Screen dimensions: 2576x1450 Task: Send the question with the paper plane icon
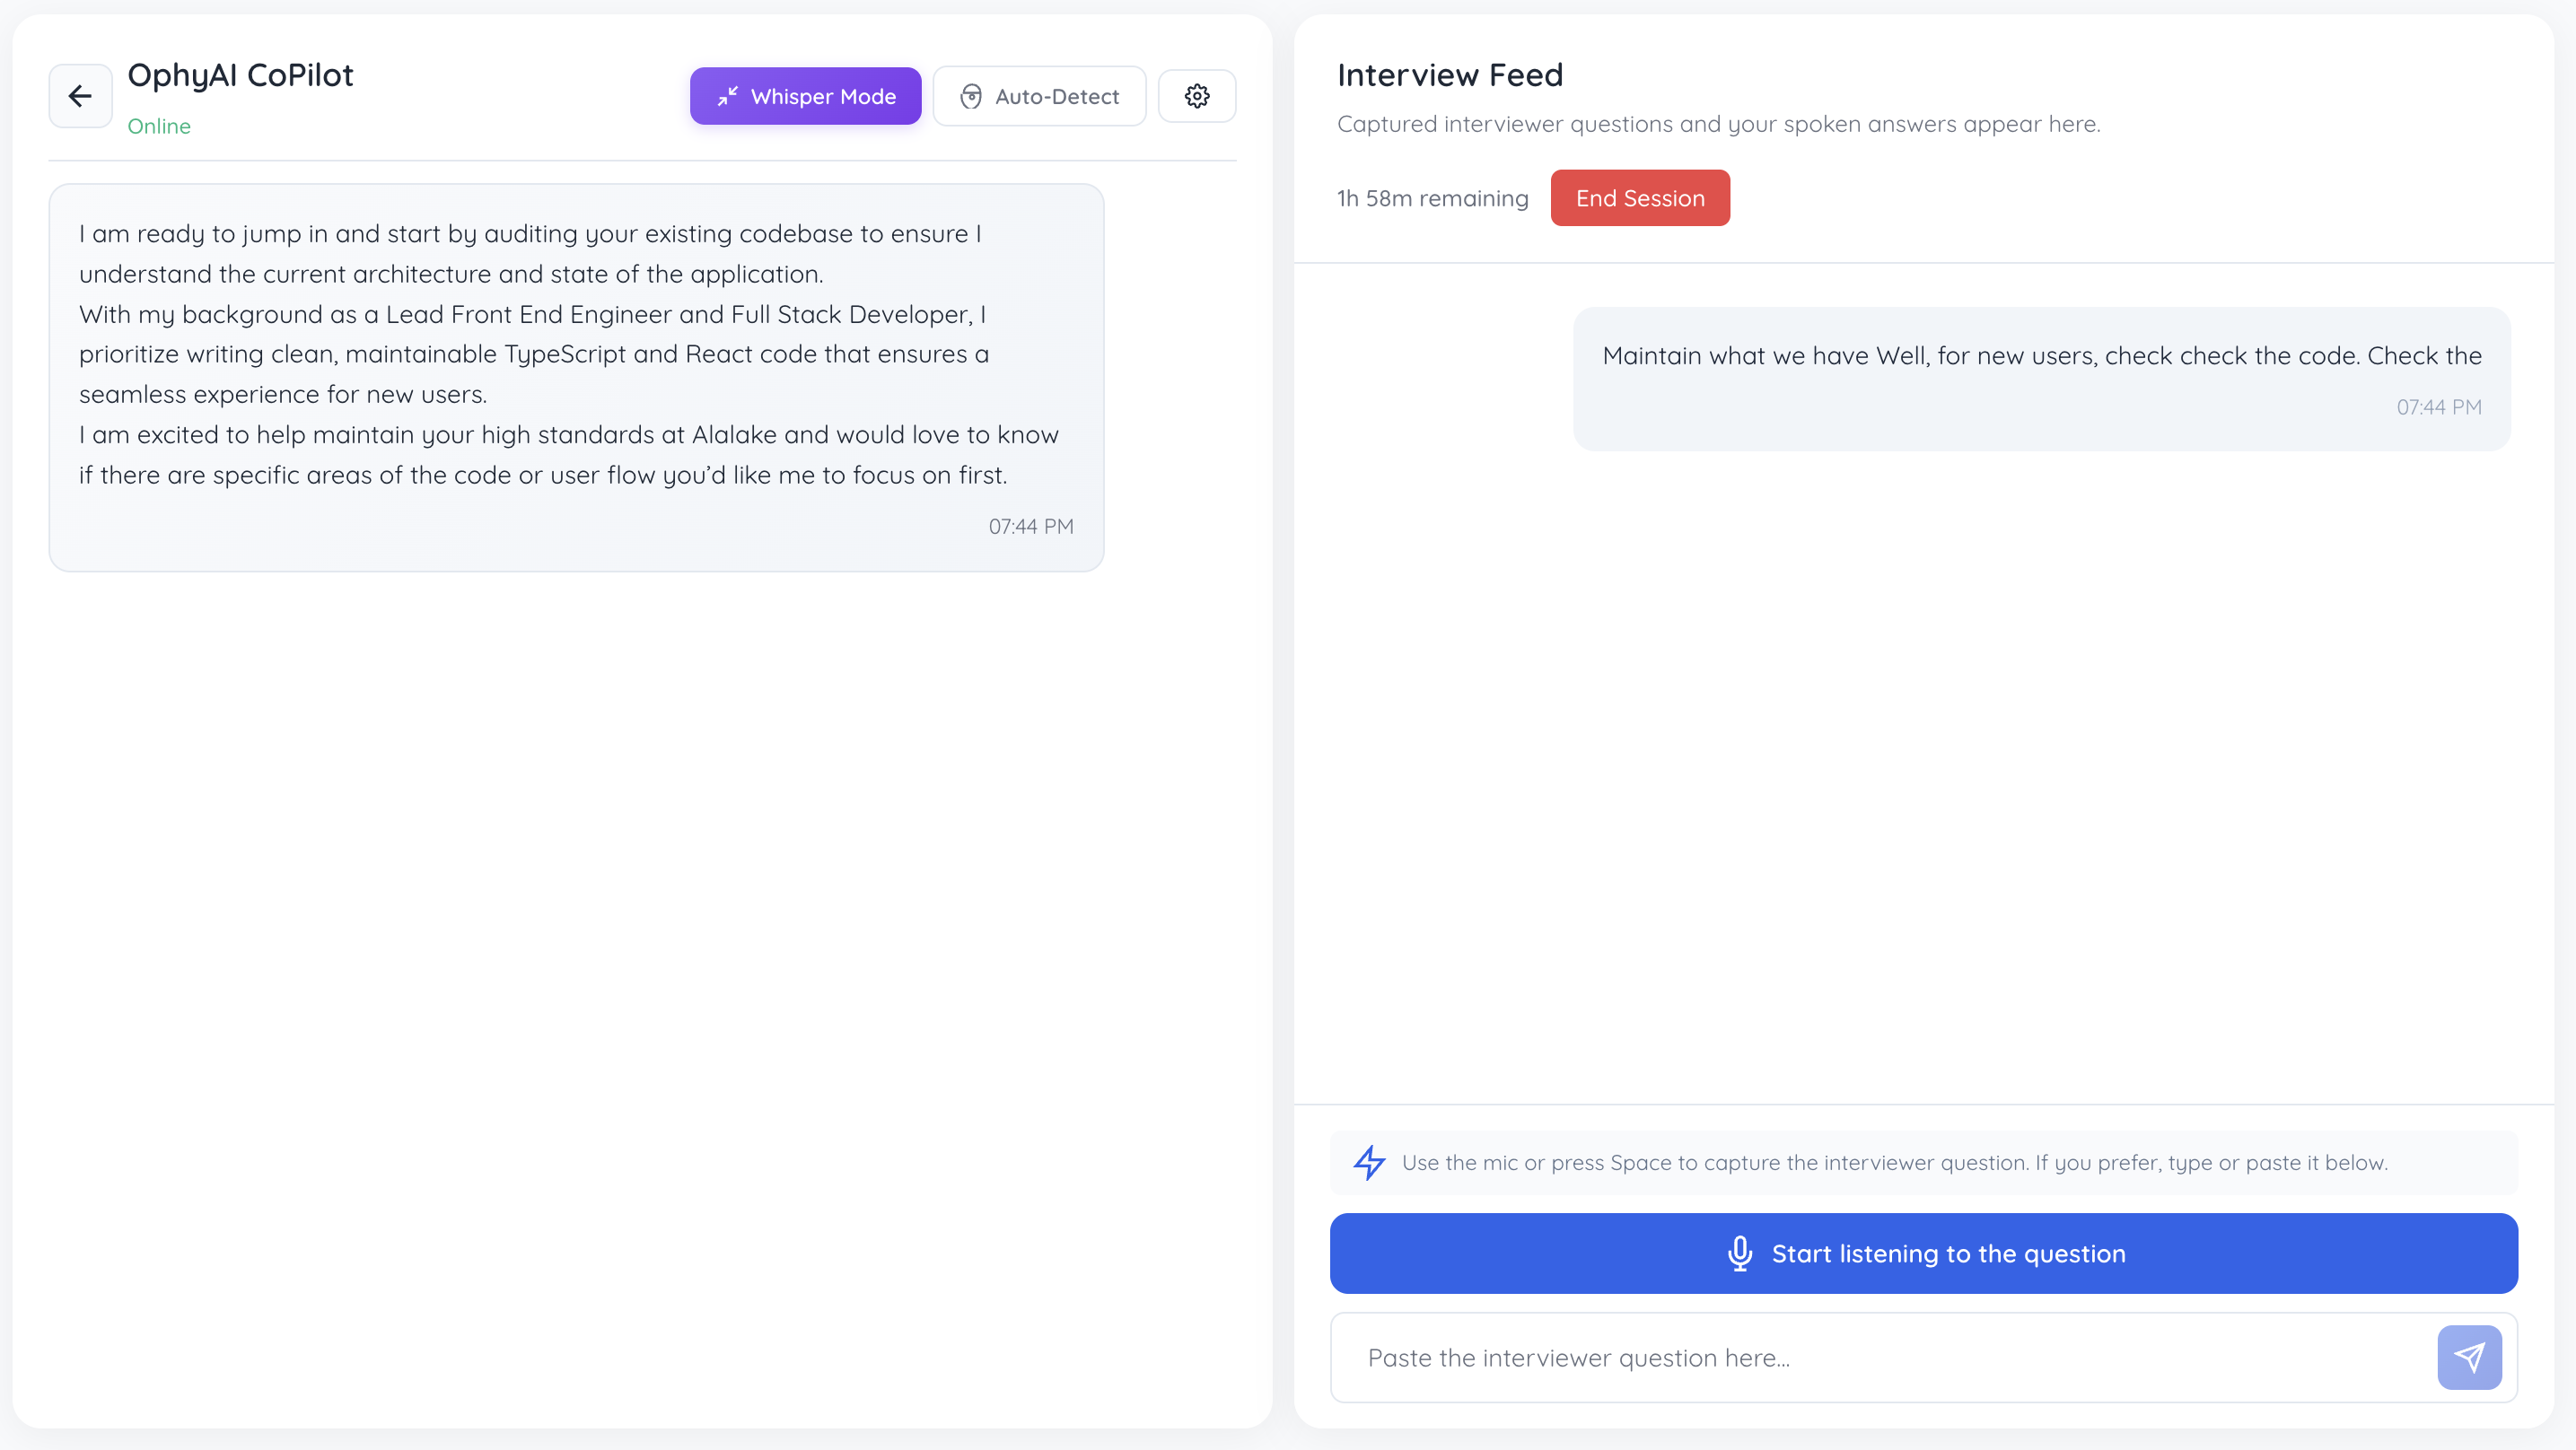click(2469, 1357)
